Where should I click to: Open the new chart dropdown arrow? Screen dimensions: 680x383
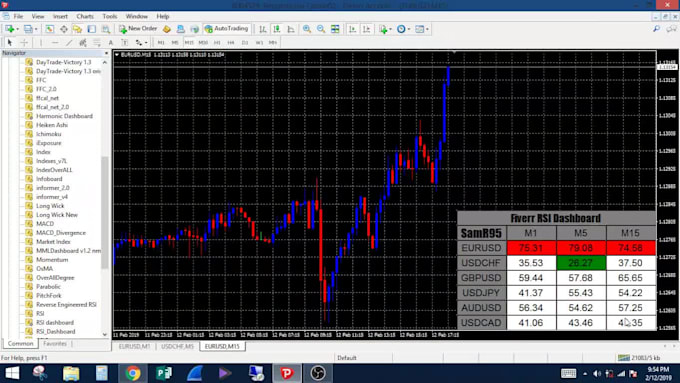[x=17, y=29]
